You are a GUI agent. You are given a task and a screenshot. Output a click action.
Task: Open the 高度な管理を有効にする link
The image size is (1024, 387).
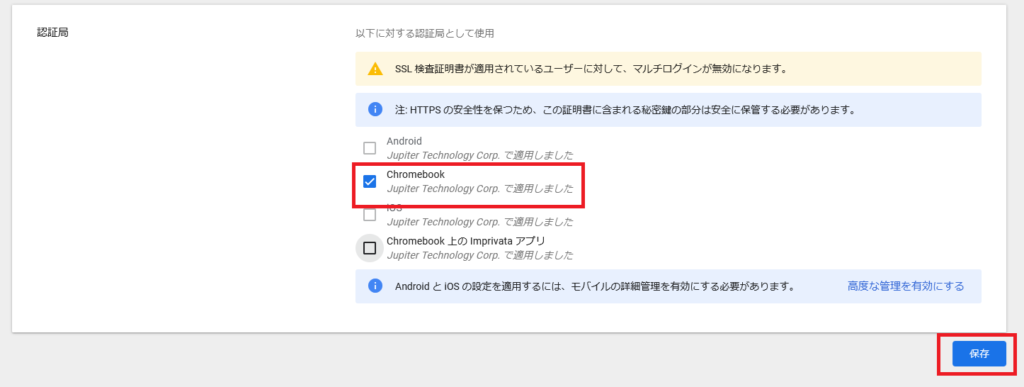point(905,286)
